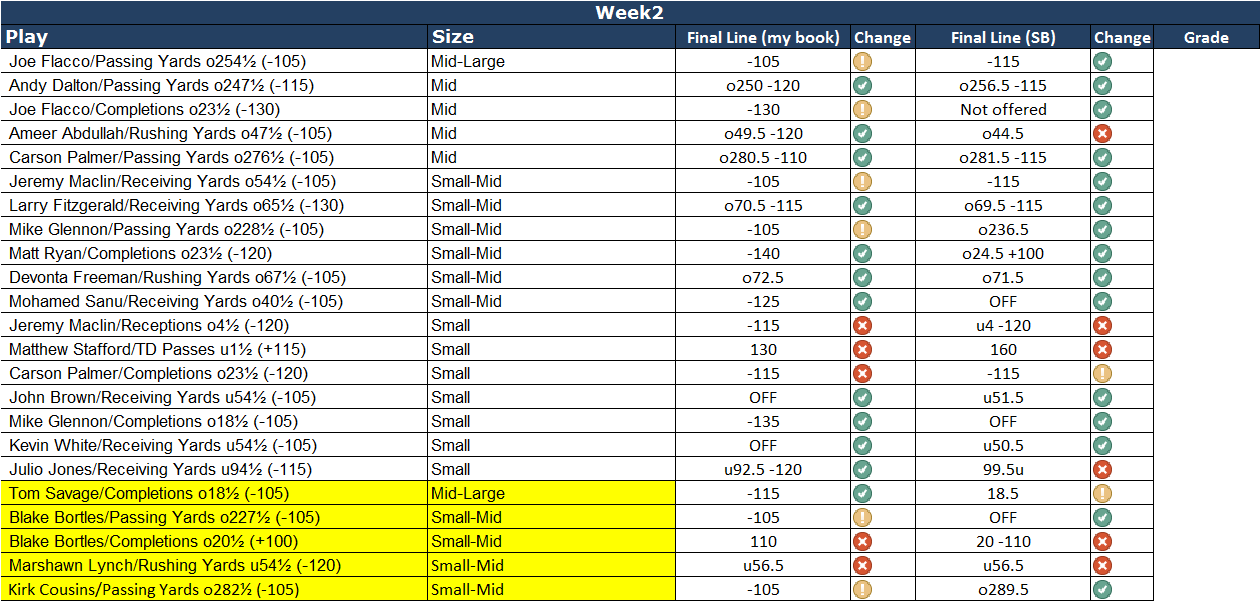Click the green check in Mohamed Sanu SB Change column
Viewport: 1260px width, 601px height.
click(x=1102, y=301)
